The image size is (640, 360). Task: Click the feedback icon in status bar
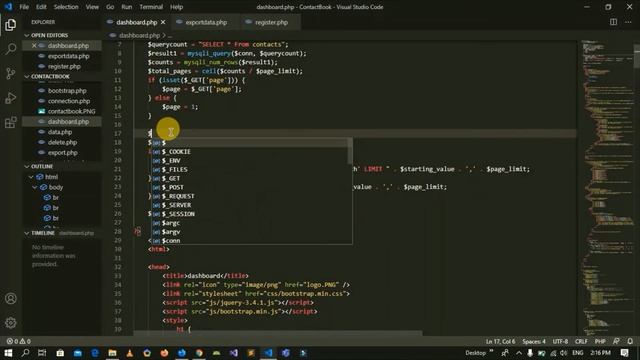616,341
